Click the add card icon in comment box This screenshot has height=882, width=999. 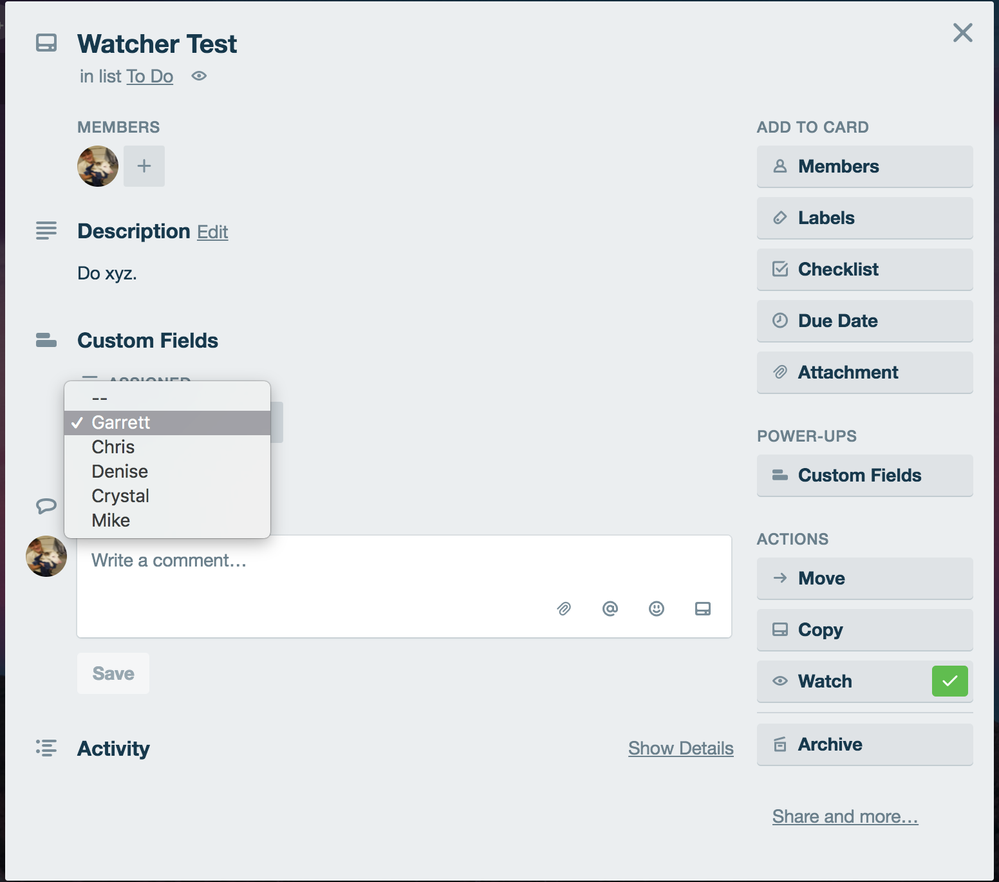703,609
